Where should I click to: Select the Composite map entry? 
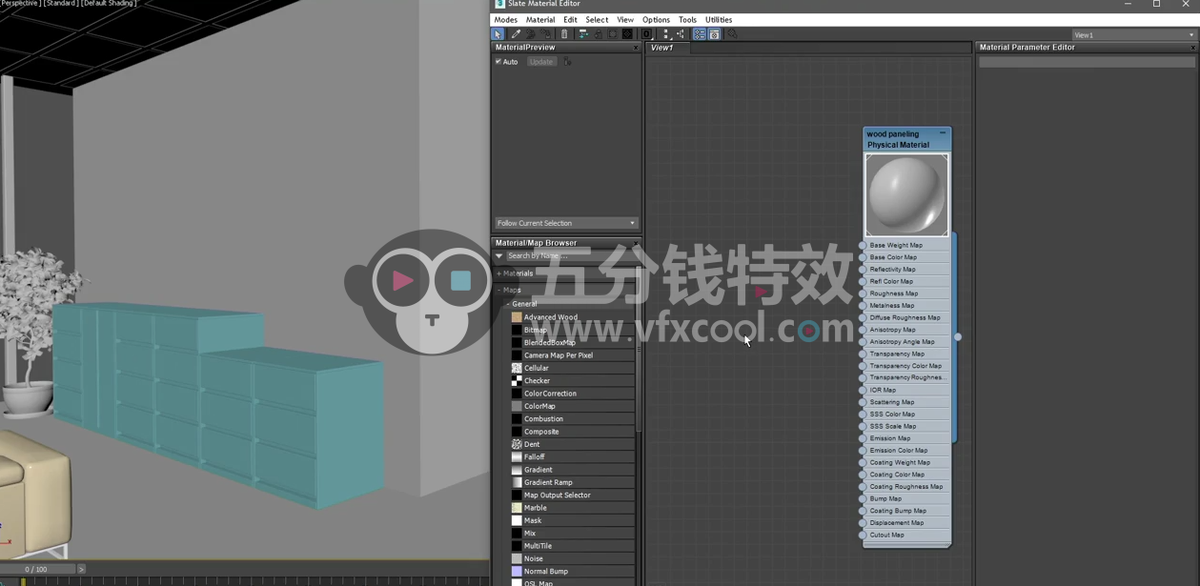click(572, 432)
